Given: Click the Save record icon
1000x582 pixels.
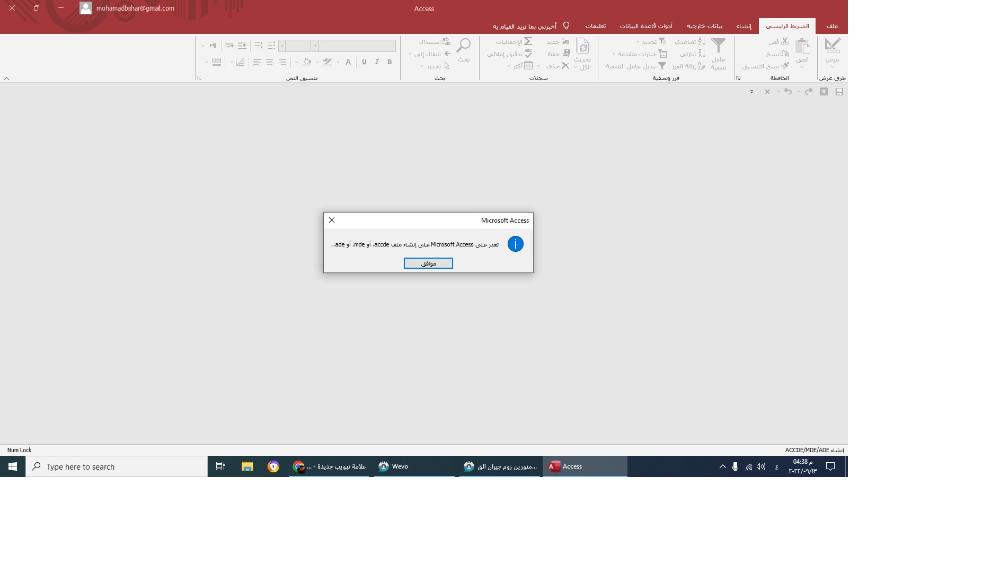Looking at the screenshot, I should click(x=566, y=54).
